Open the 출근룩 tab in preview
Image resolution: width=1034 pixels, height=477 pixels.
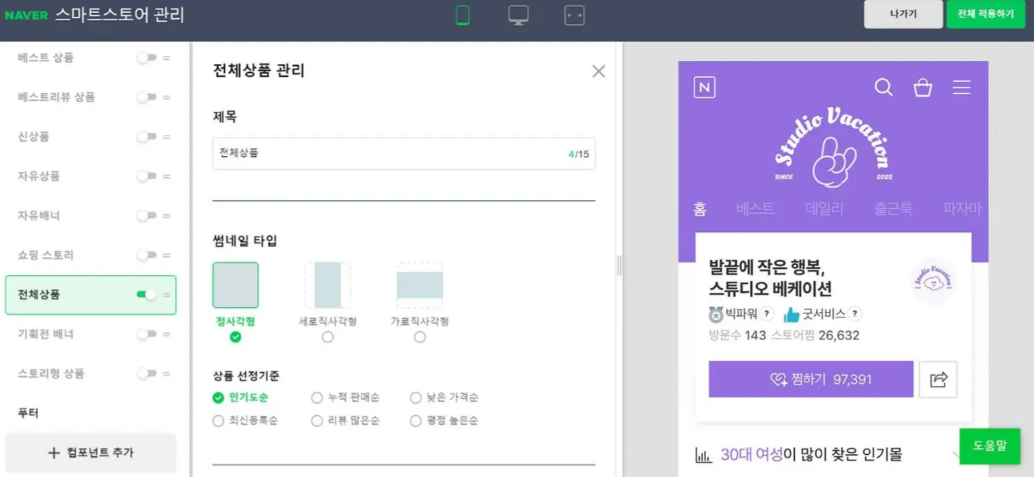(x=894, y=209)
